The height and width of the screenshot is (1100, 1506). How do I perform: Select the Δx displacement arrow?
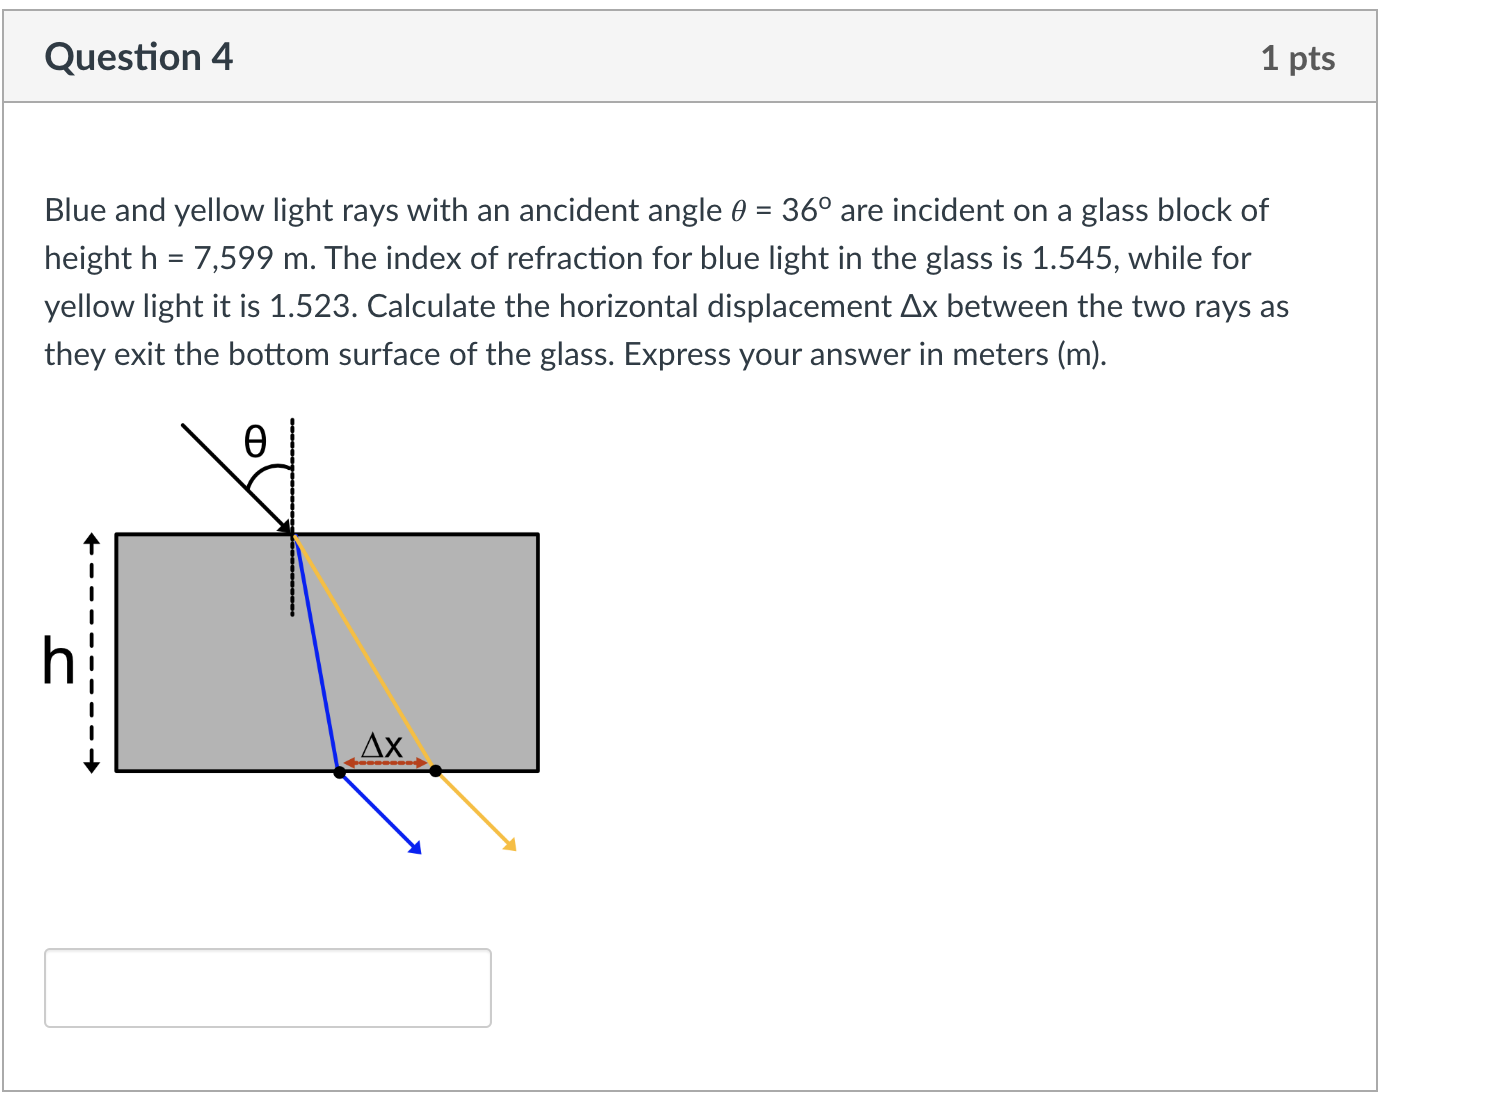point(385,762)
